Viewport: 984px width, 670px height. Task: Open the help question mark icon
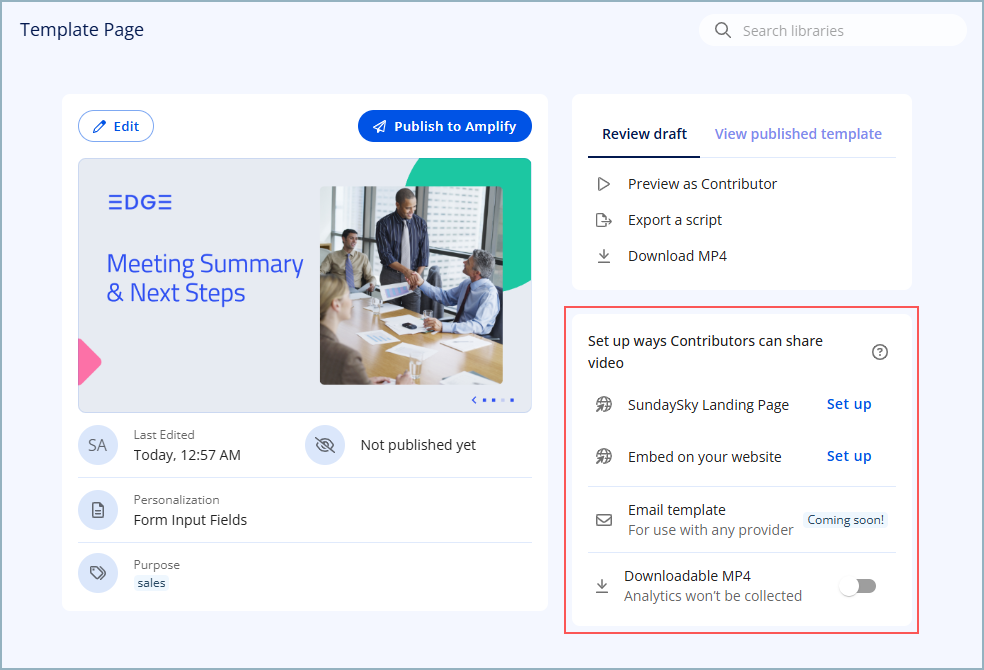(x=880, y=352)
